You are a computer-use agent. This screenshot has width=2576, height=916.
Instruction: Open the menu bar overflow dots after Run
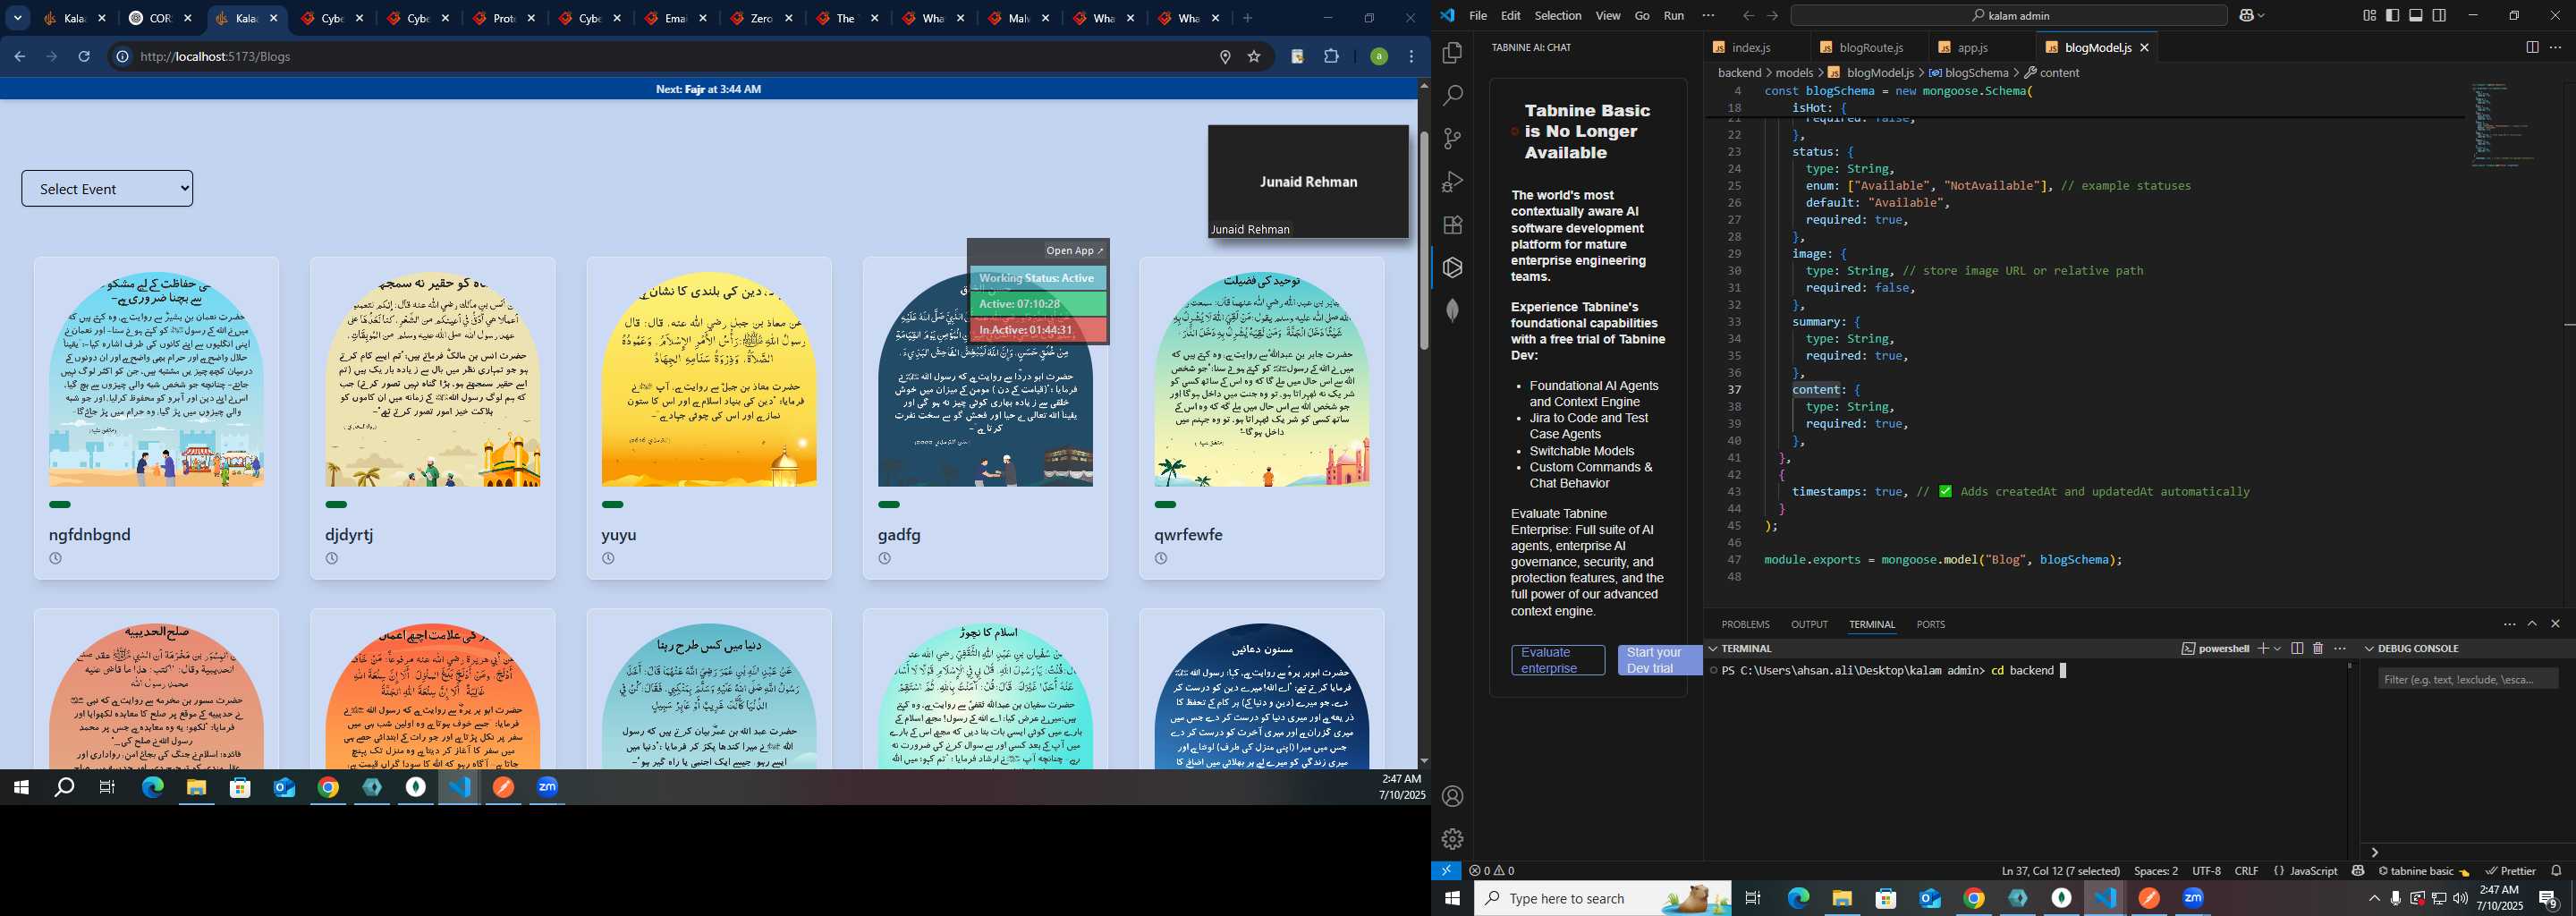pos(1708,16)
